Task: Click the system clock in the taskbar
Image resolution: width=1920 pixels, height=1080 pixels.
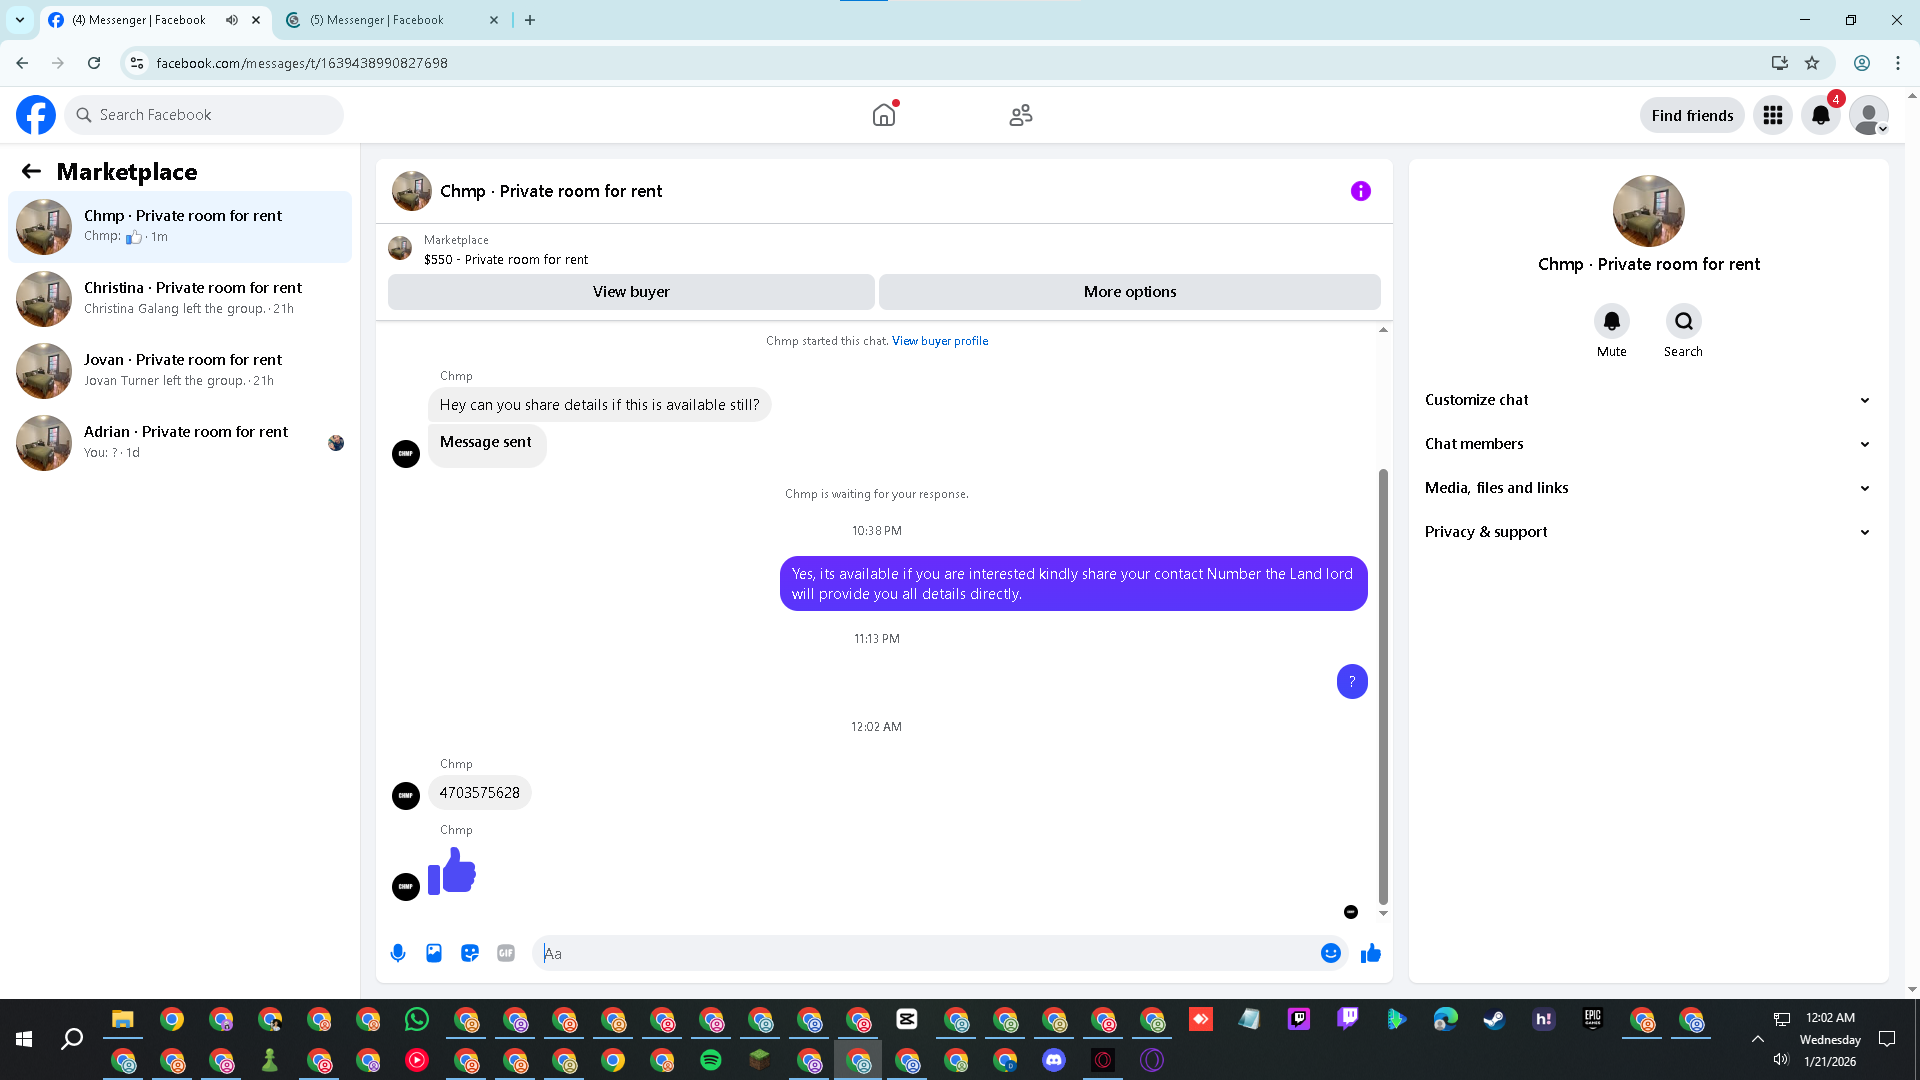Action: (1830, 1039)
